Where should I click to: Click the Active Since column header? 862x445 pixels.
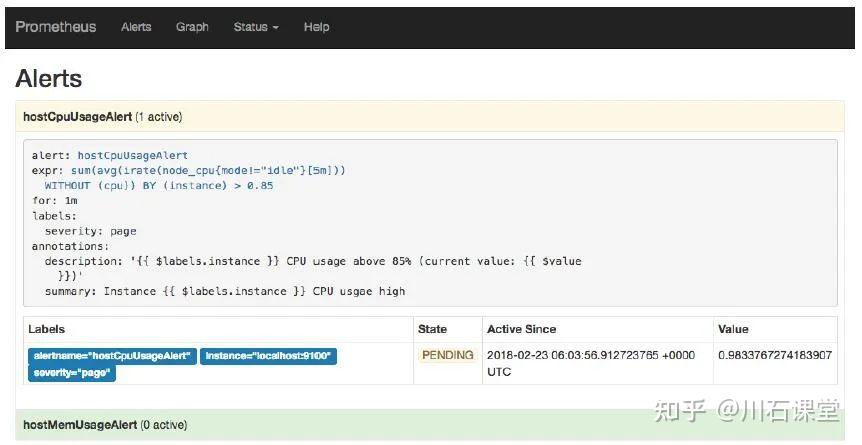[x=521, y=329]
